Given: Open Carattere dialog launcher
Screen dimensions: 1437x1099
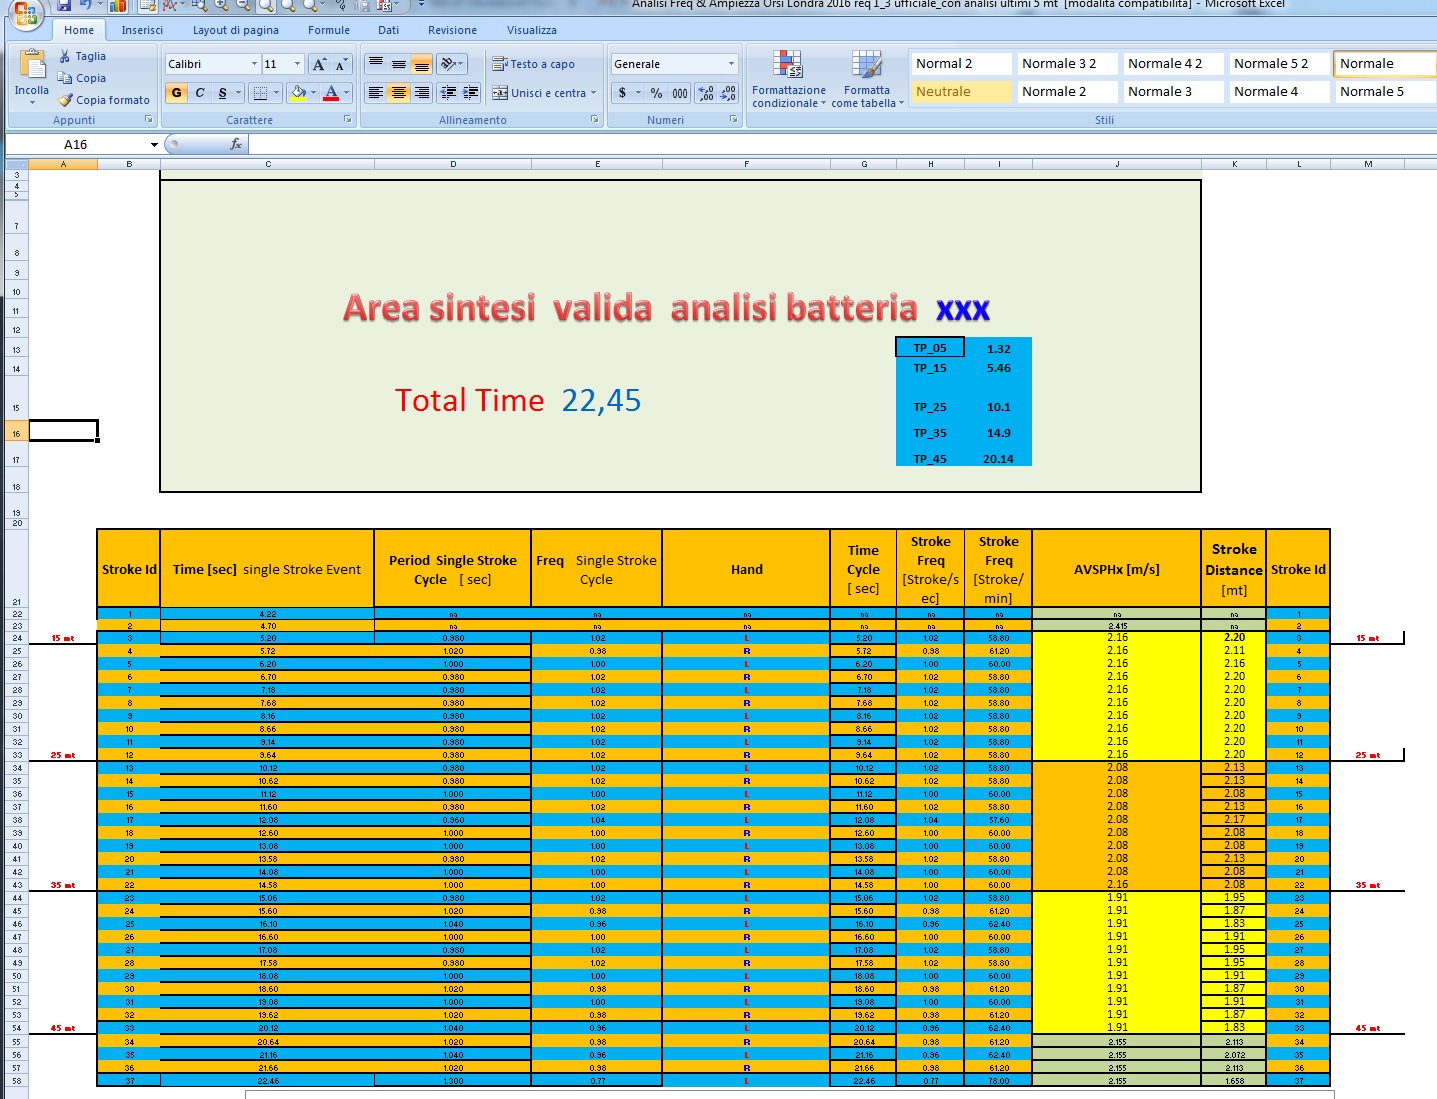Looking at the screenshot, I should [348, 120].
